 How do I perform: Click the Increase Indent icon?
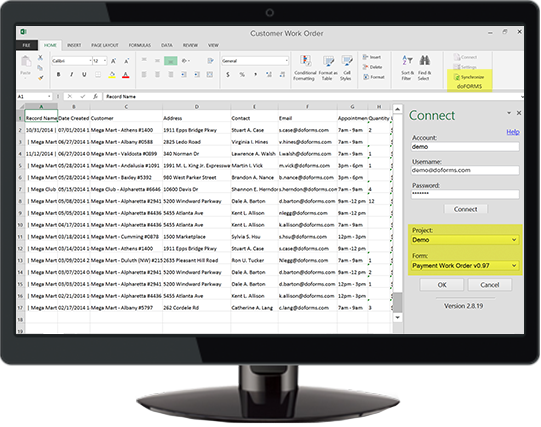click(x=197, y=75)
